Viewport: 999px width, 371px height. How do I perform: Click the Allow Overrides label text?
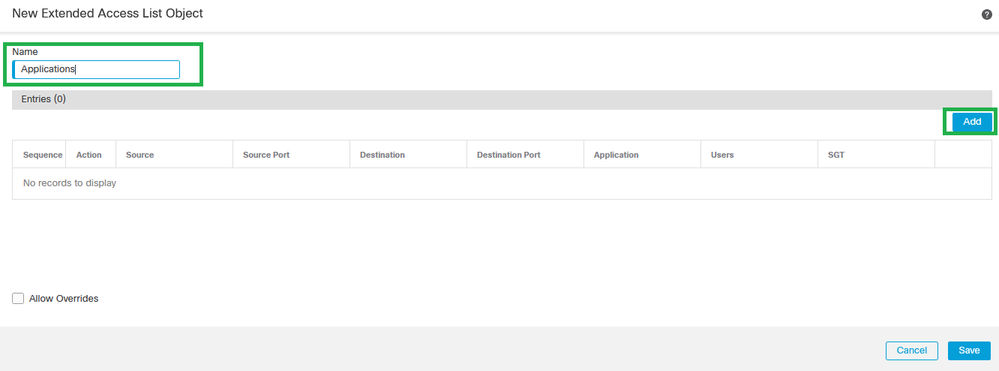[x=64, y=298]
